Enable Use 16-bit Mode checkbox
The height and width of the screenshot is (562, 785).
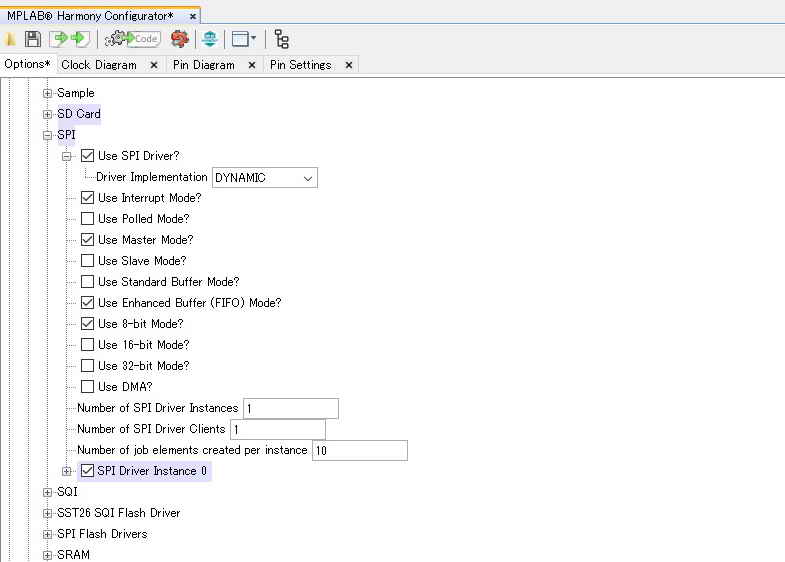coord(87,345)
